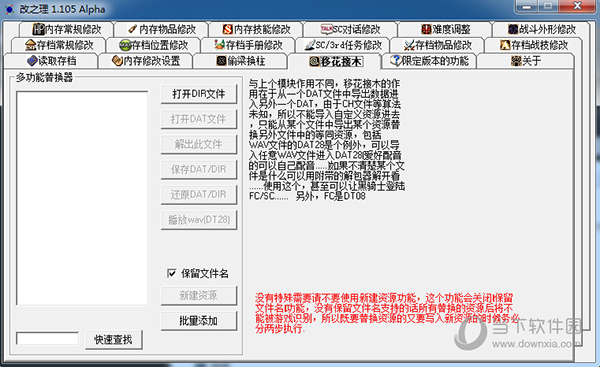600x367 pixels.
Task: Click the HP icon on 内存常规修改 tab
Action: coord(38,29)
